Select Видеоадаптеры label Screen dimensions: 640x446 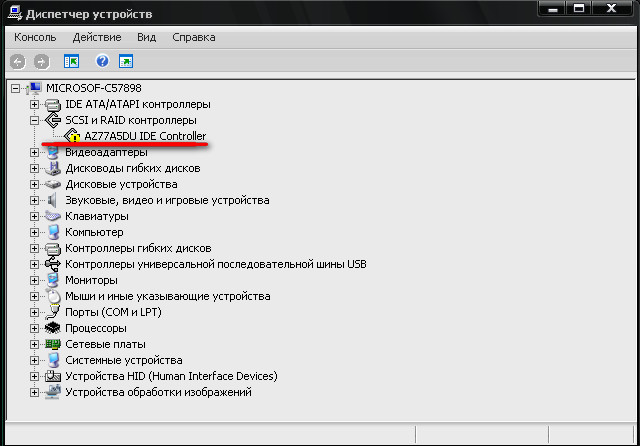[106, 153]
